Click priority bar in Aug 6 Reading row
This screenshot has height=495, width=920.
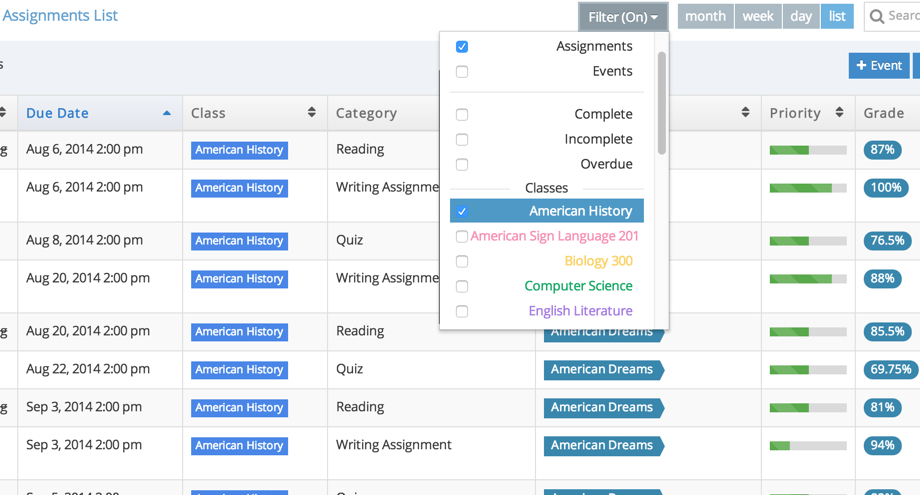coord(807,150)
